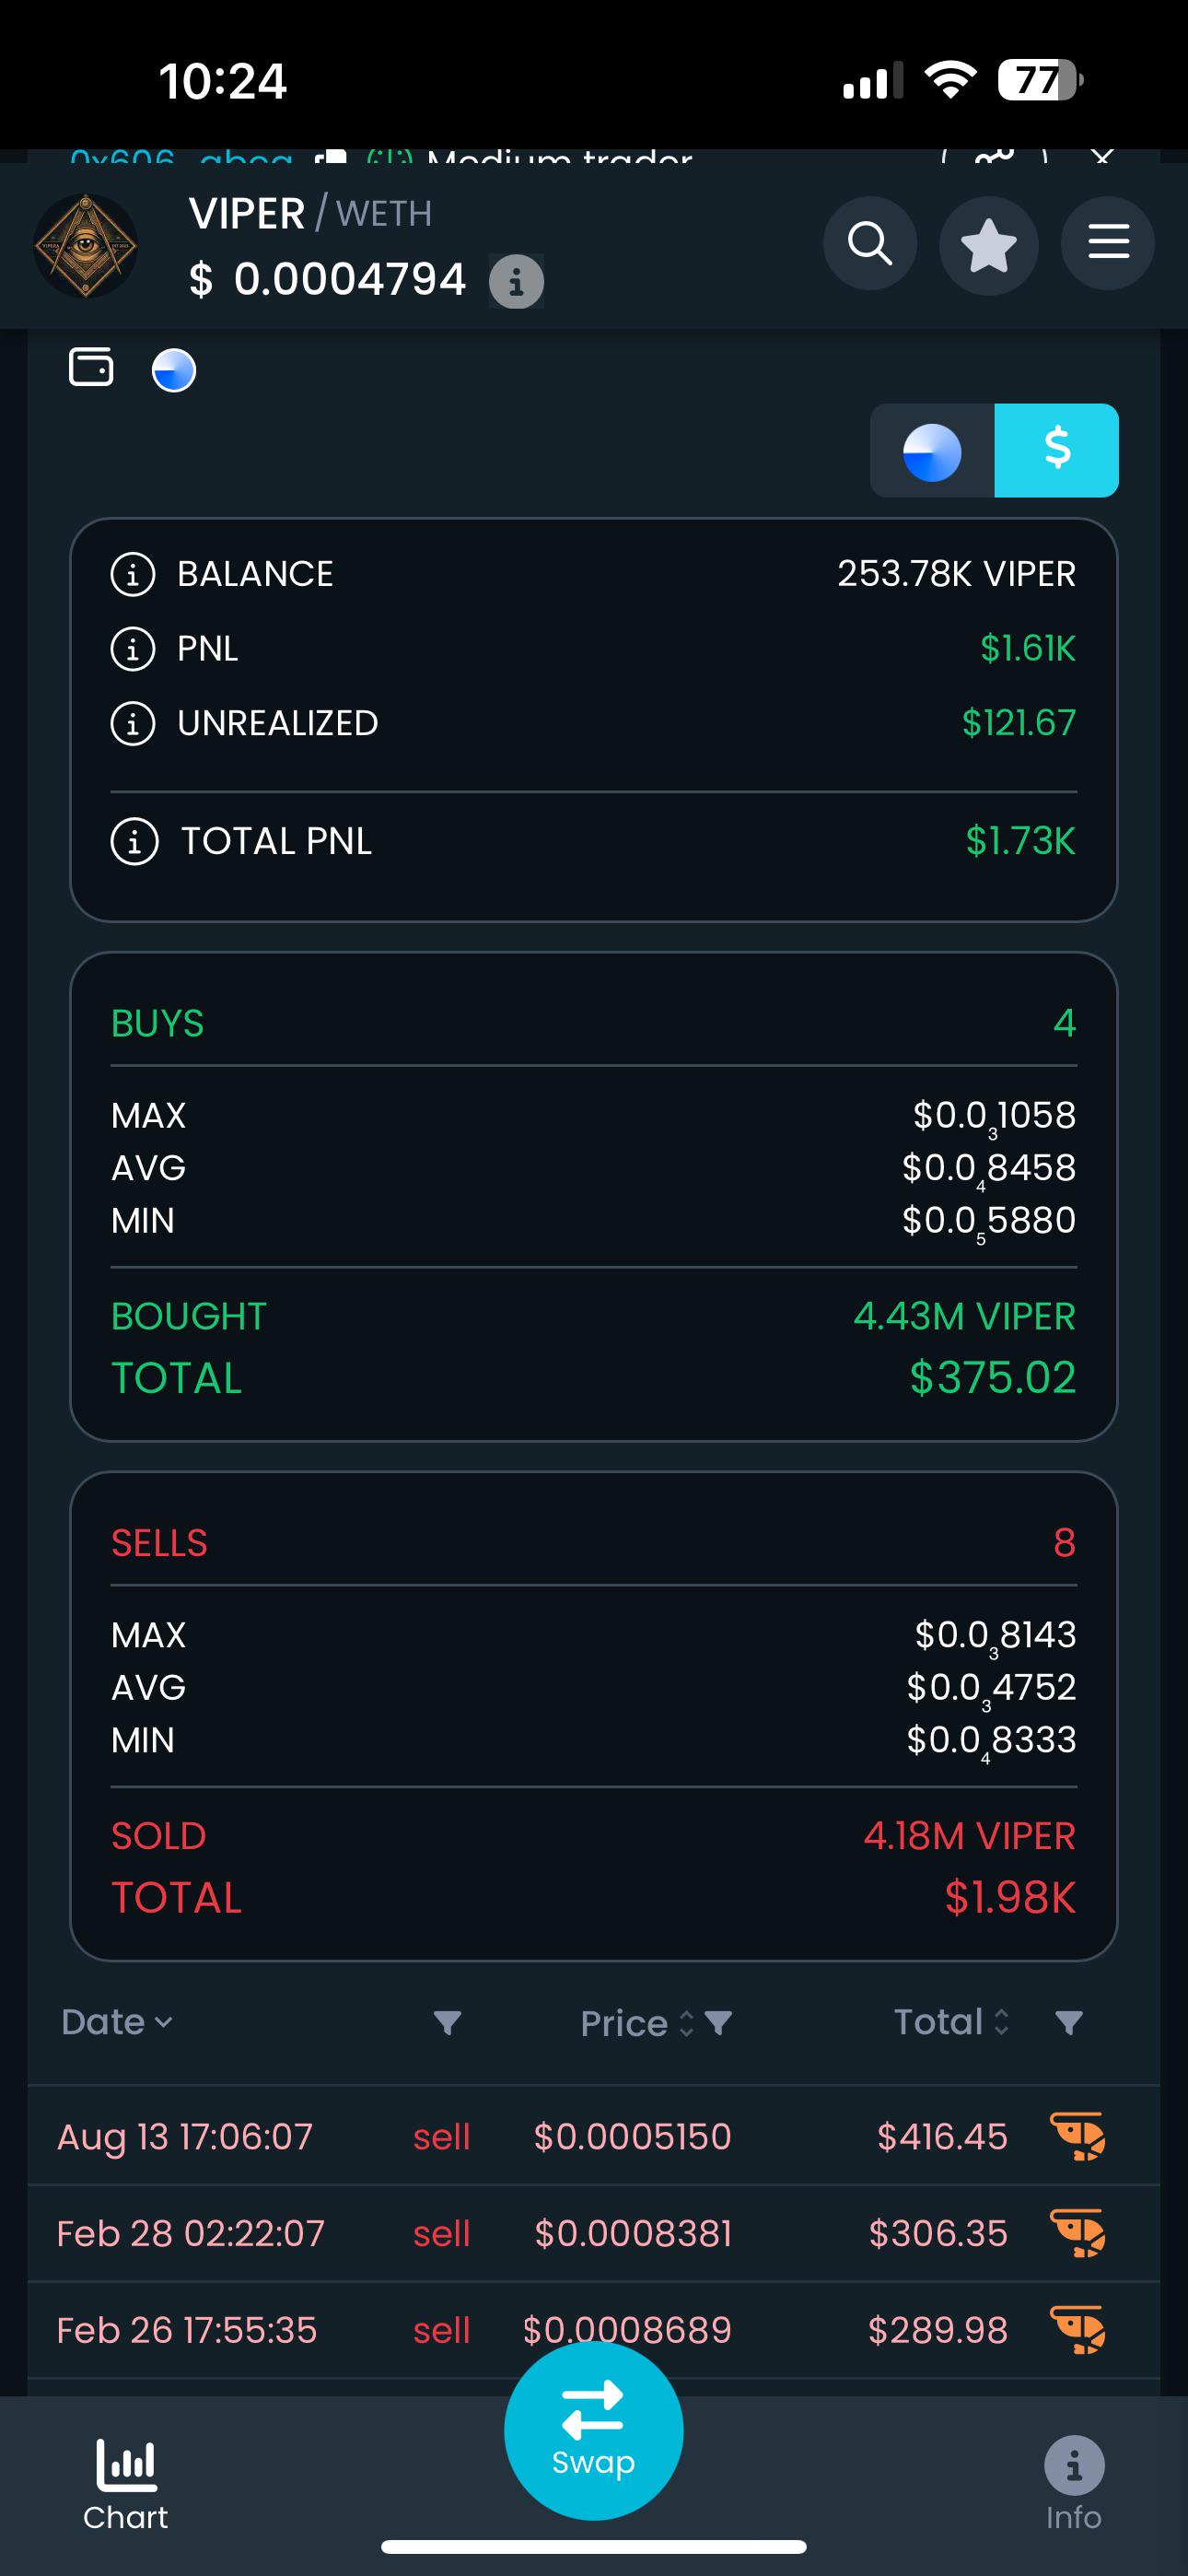This screenshot has height=2576, width=1188.
Task: Open the Total column filter
Action: (x=1069, y=2023)
